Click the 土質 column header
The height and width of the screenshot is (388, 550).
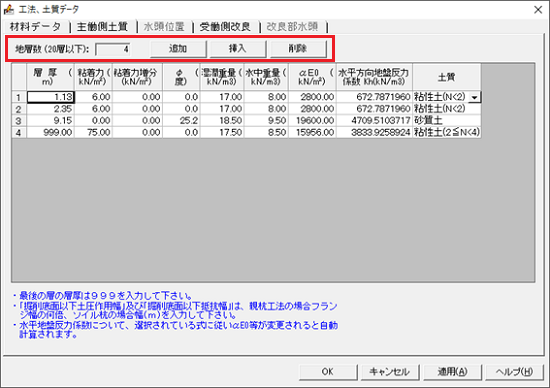[447, 77]
